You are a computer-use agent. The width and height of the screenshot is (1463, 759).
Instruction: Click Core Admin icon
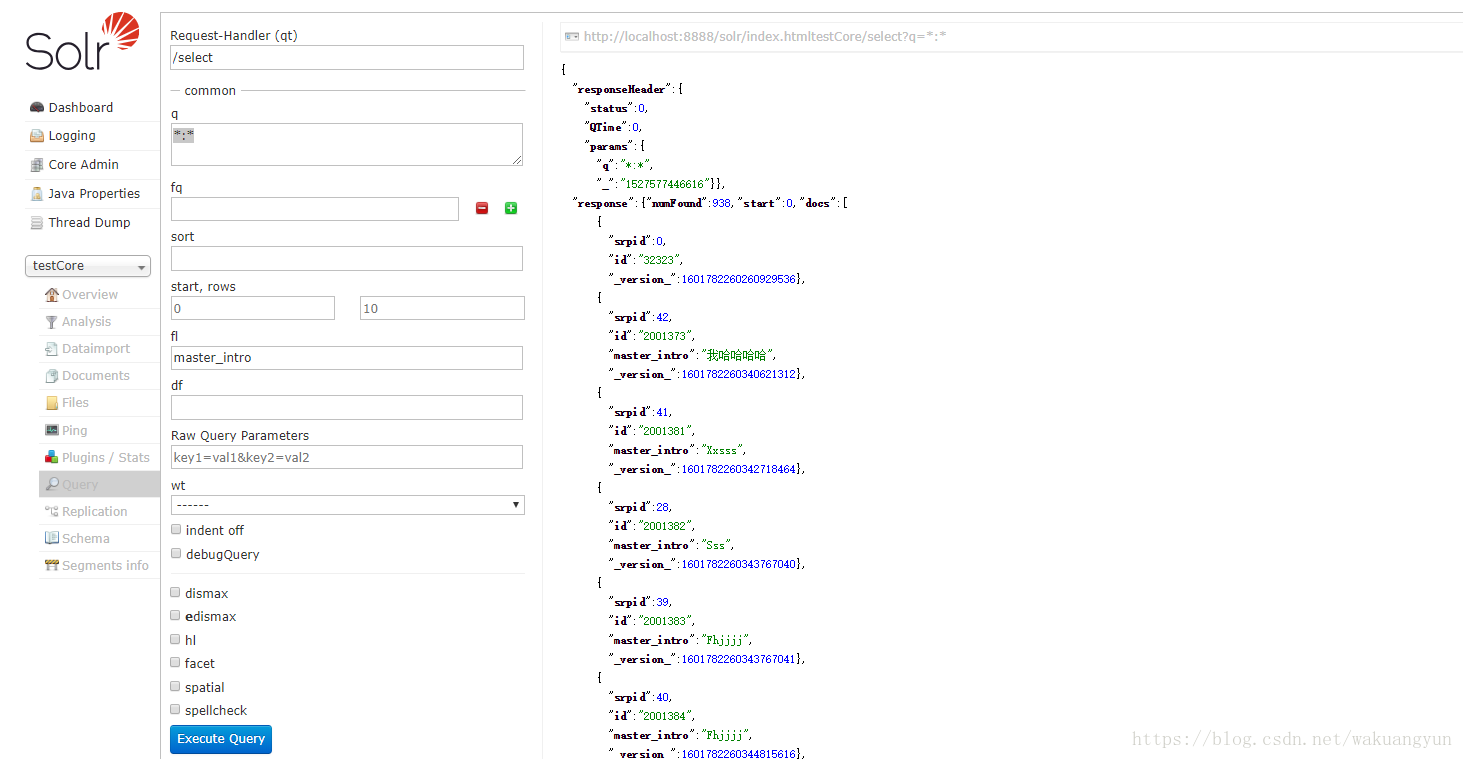click(x=37, y=165)
